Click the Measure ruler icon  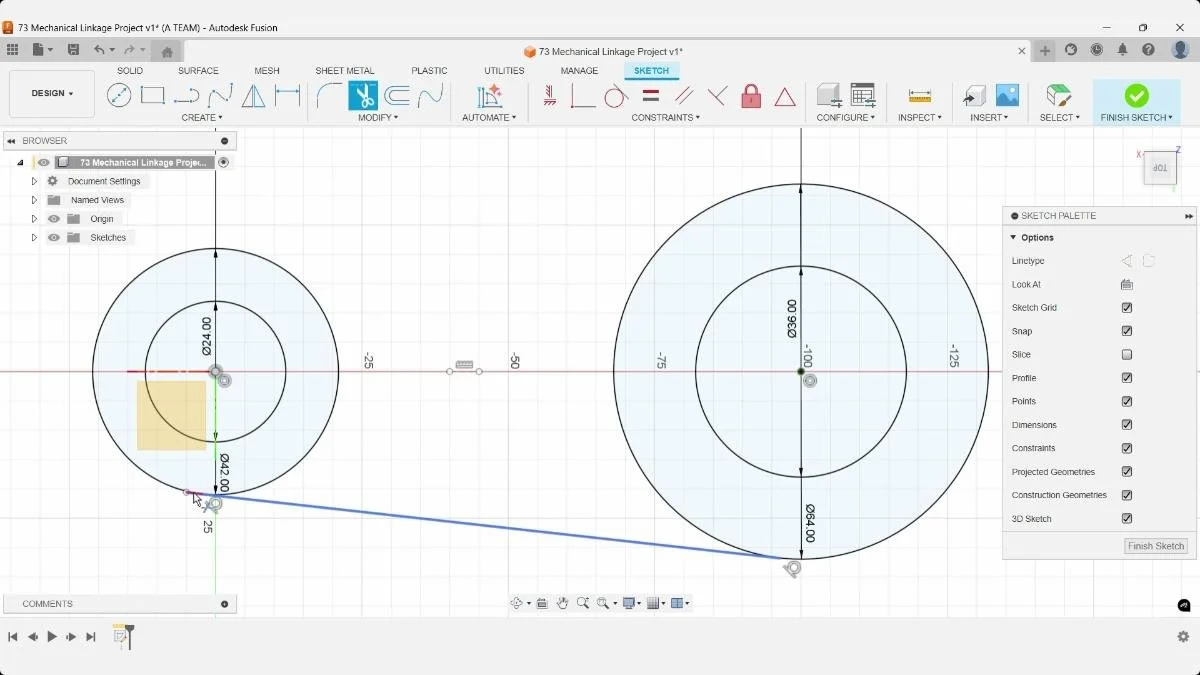[920, 96]
